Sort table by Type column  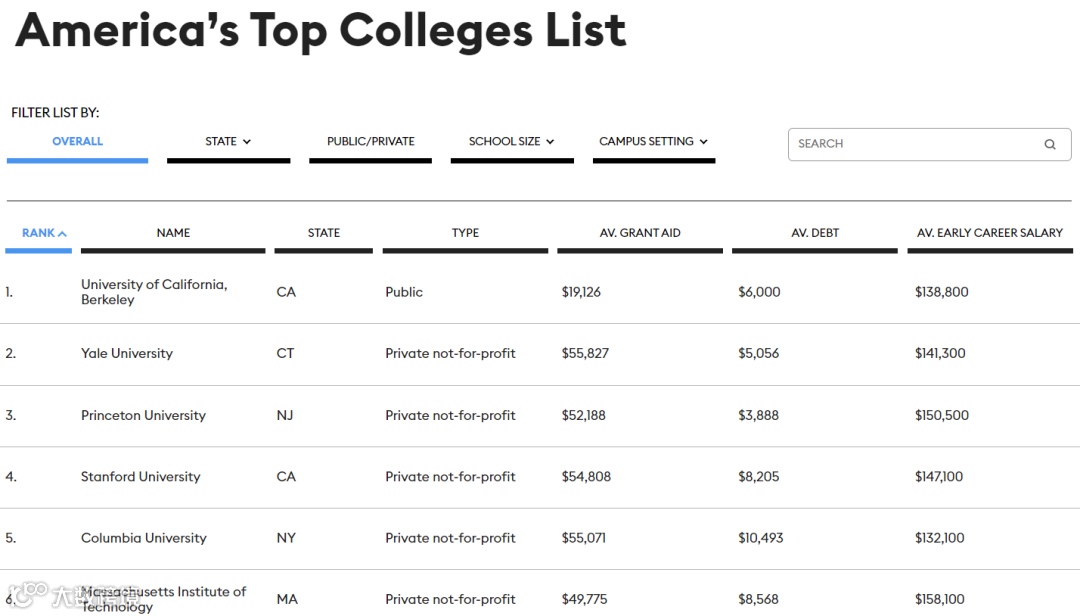point(465,233)
